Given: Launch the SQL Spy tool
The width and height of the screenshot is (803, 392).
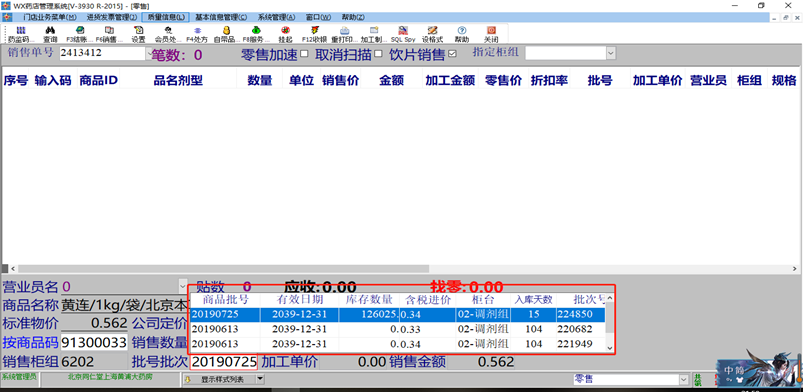Looking at the screenshot, I should (403, 34).
